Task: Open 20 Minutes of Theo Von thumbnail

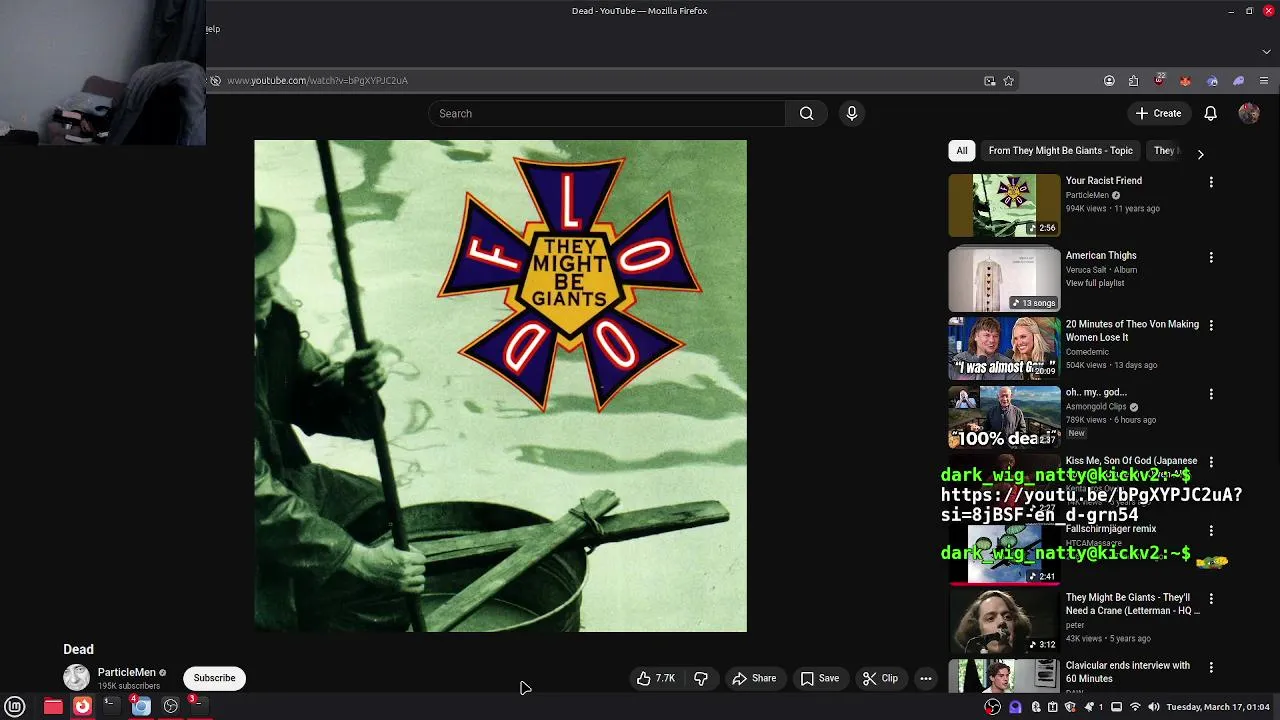Action: point(1004,349)
